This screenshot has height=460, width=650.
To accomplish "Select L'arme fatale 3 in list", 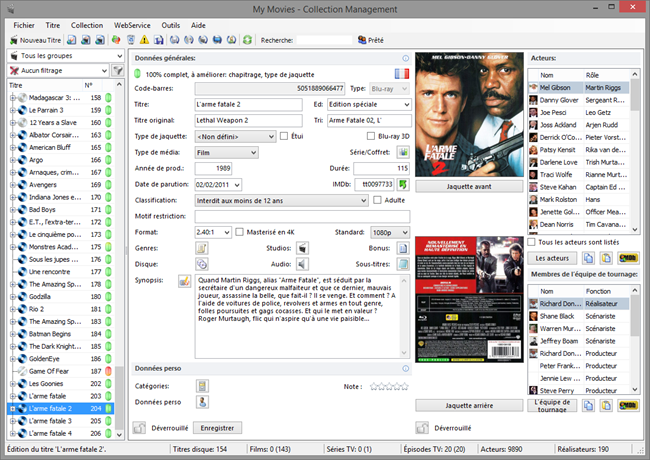I will [51, 421].
